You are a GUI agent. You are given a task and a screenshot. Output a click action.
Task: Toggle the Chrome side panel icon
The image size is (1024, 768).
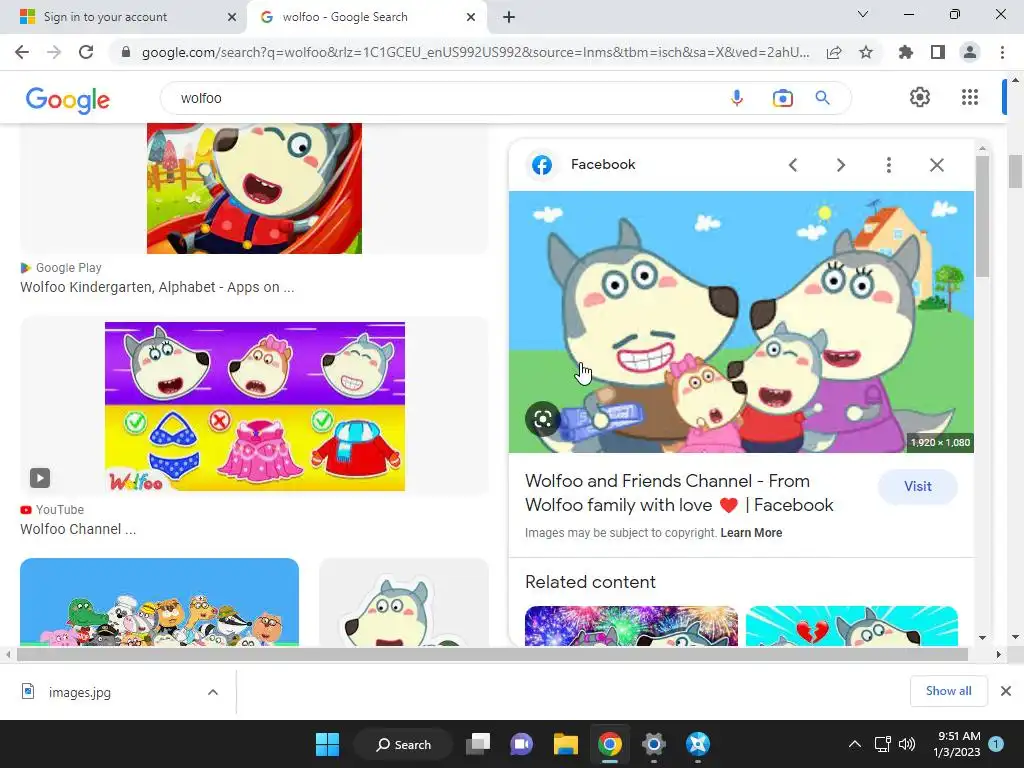[938, 52]
